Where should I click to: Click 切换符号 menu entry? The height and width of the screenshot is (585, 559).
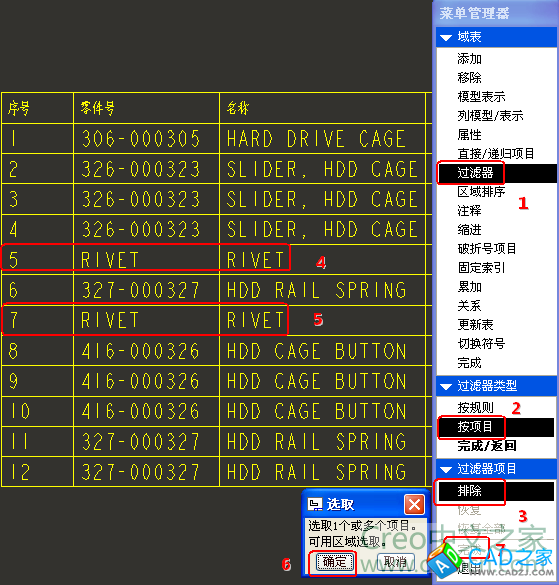coord(481,344)
